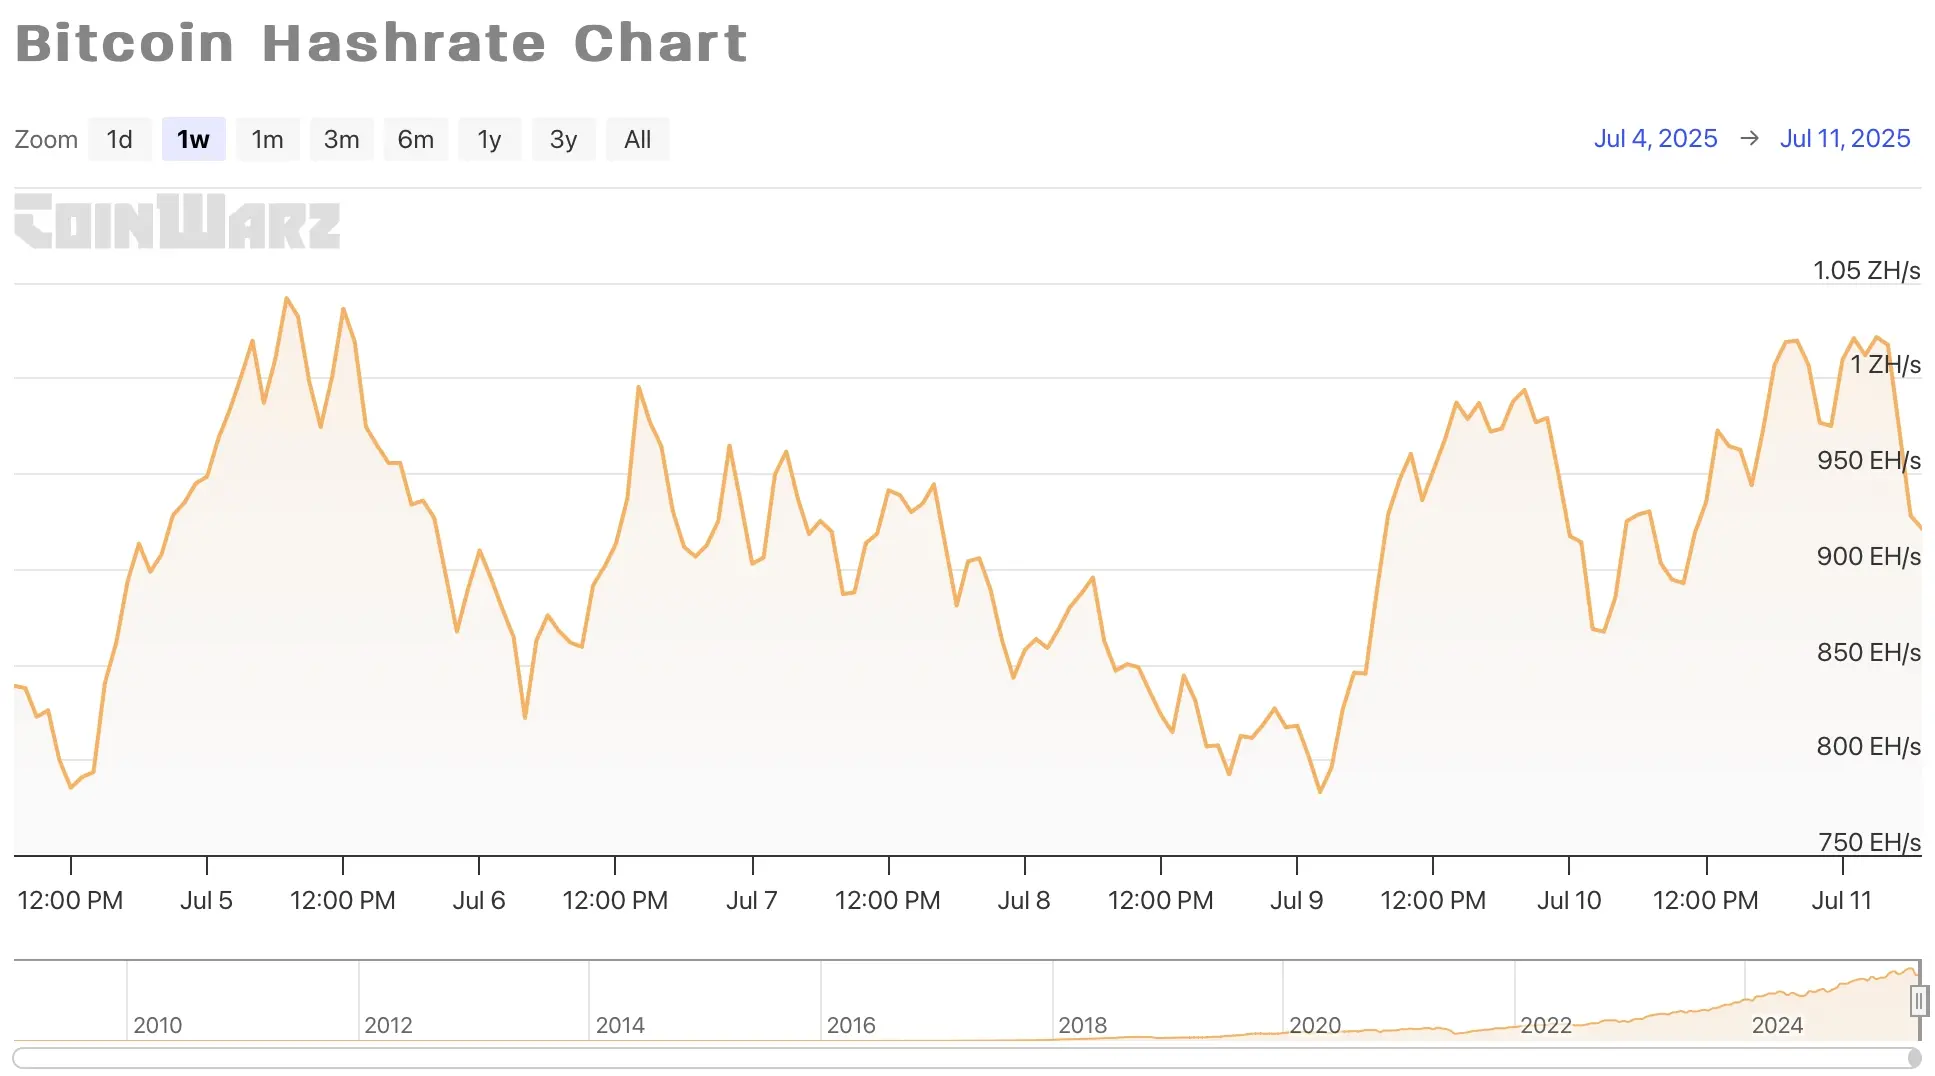Switch zoom to 1m
1935x1076 pixels.
coord(267,139)
